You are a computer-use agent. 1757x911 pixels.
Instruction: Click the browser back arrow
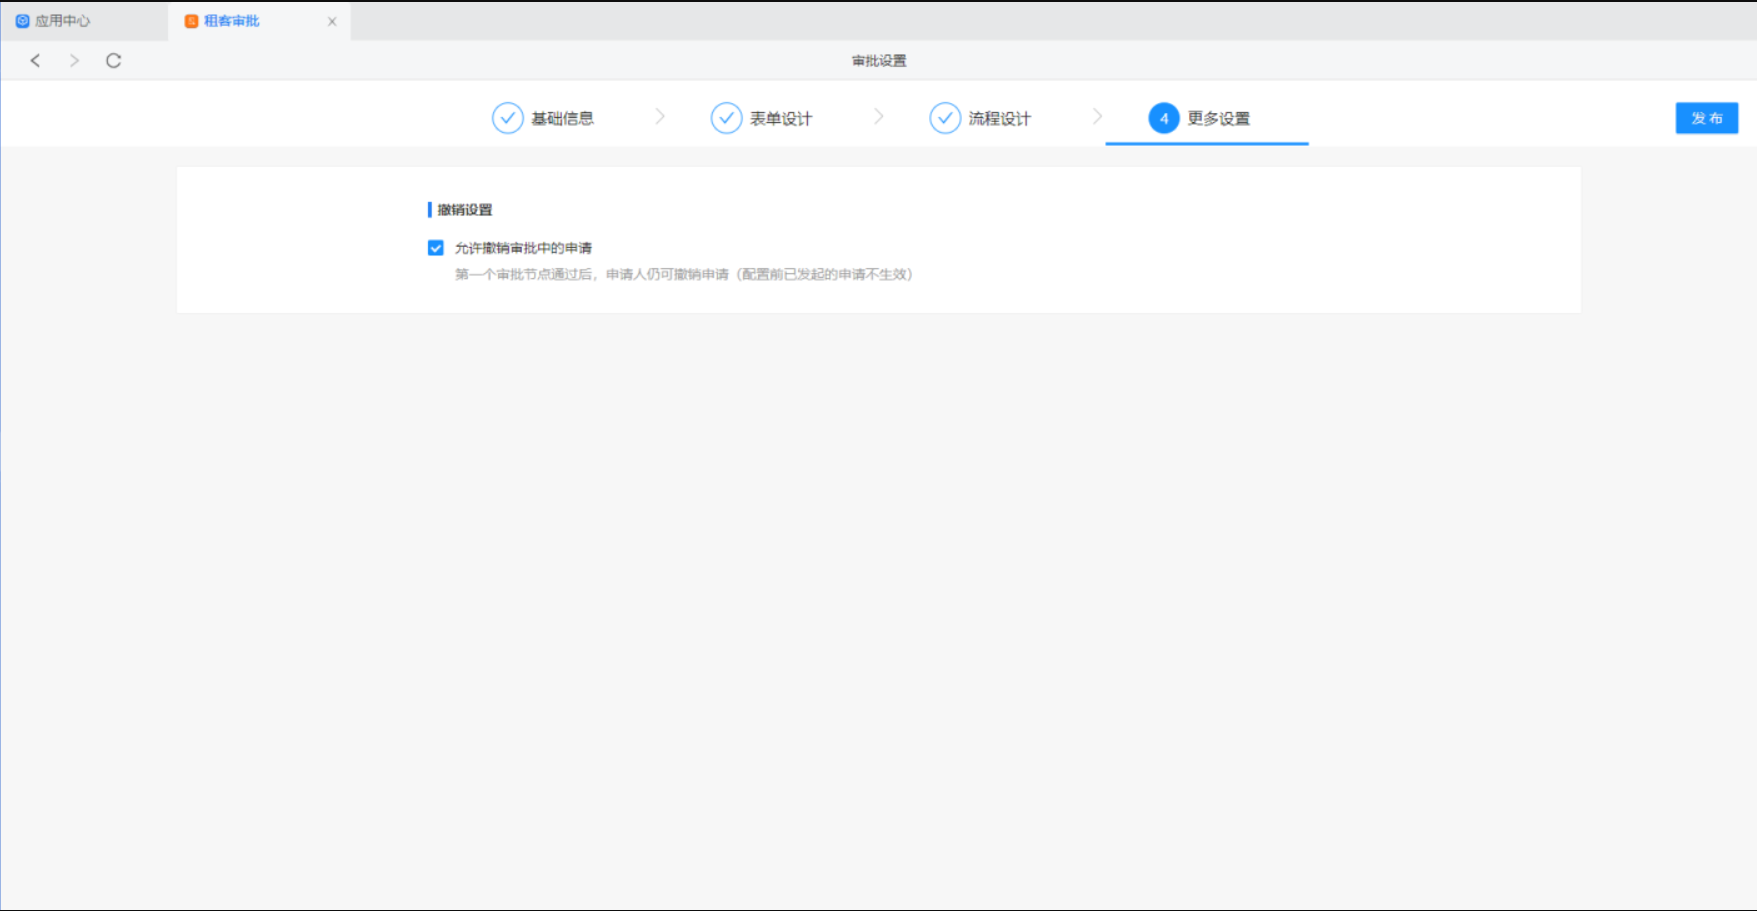tap(36, 61)
